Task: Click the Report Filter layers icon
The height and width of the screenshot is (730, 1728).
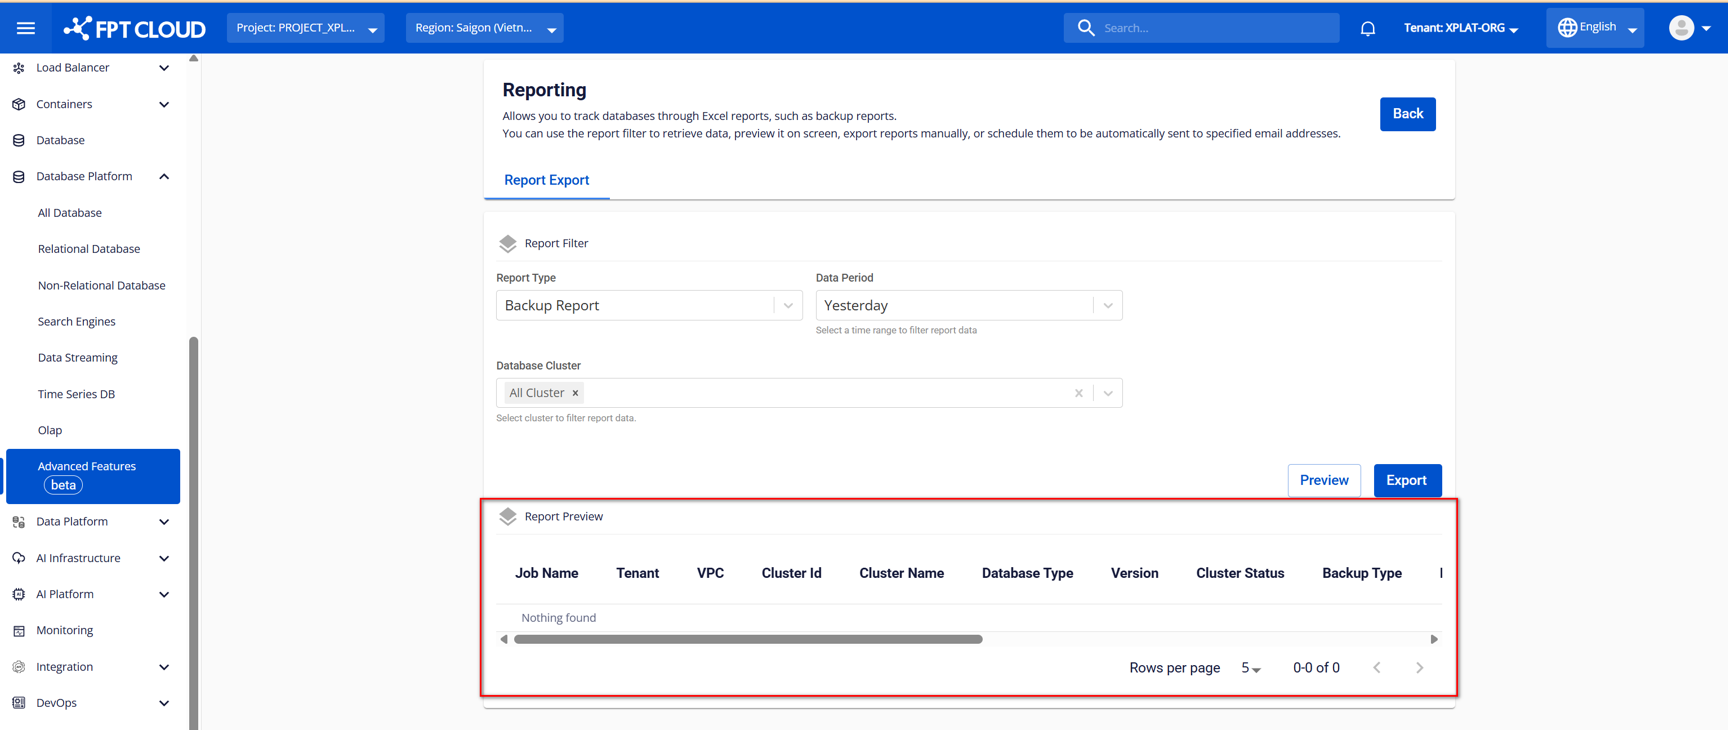Action: pos(508,243)
